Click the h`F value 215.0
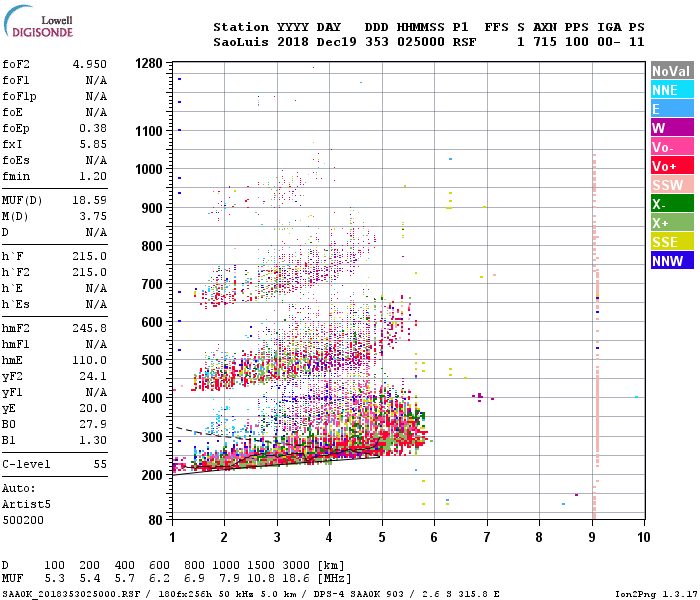The height and width of the screenshot is (600, 700). click(90, 256)
